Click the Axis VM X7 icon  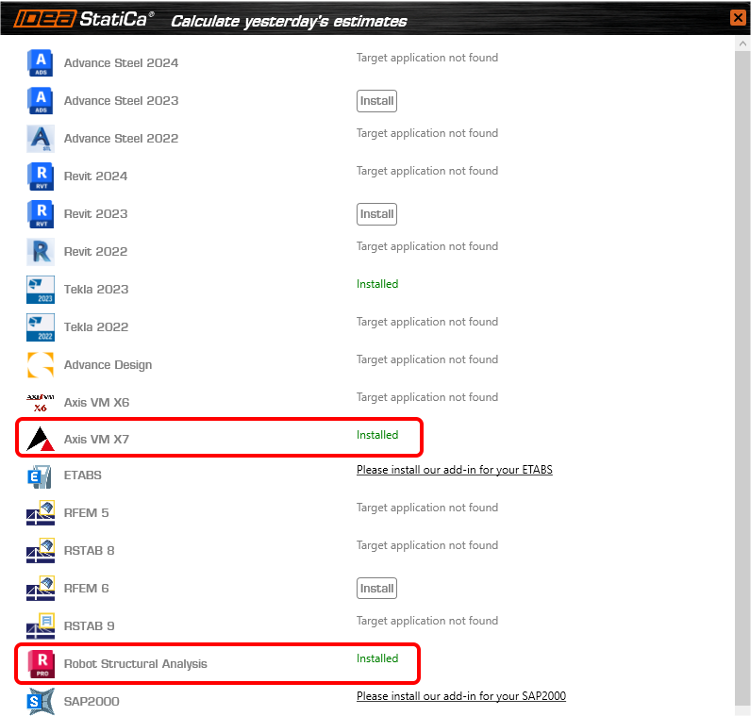point(40,439)
